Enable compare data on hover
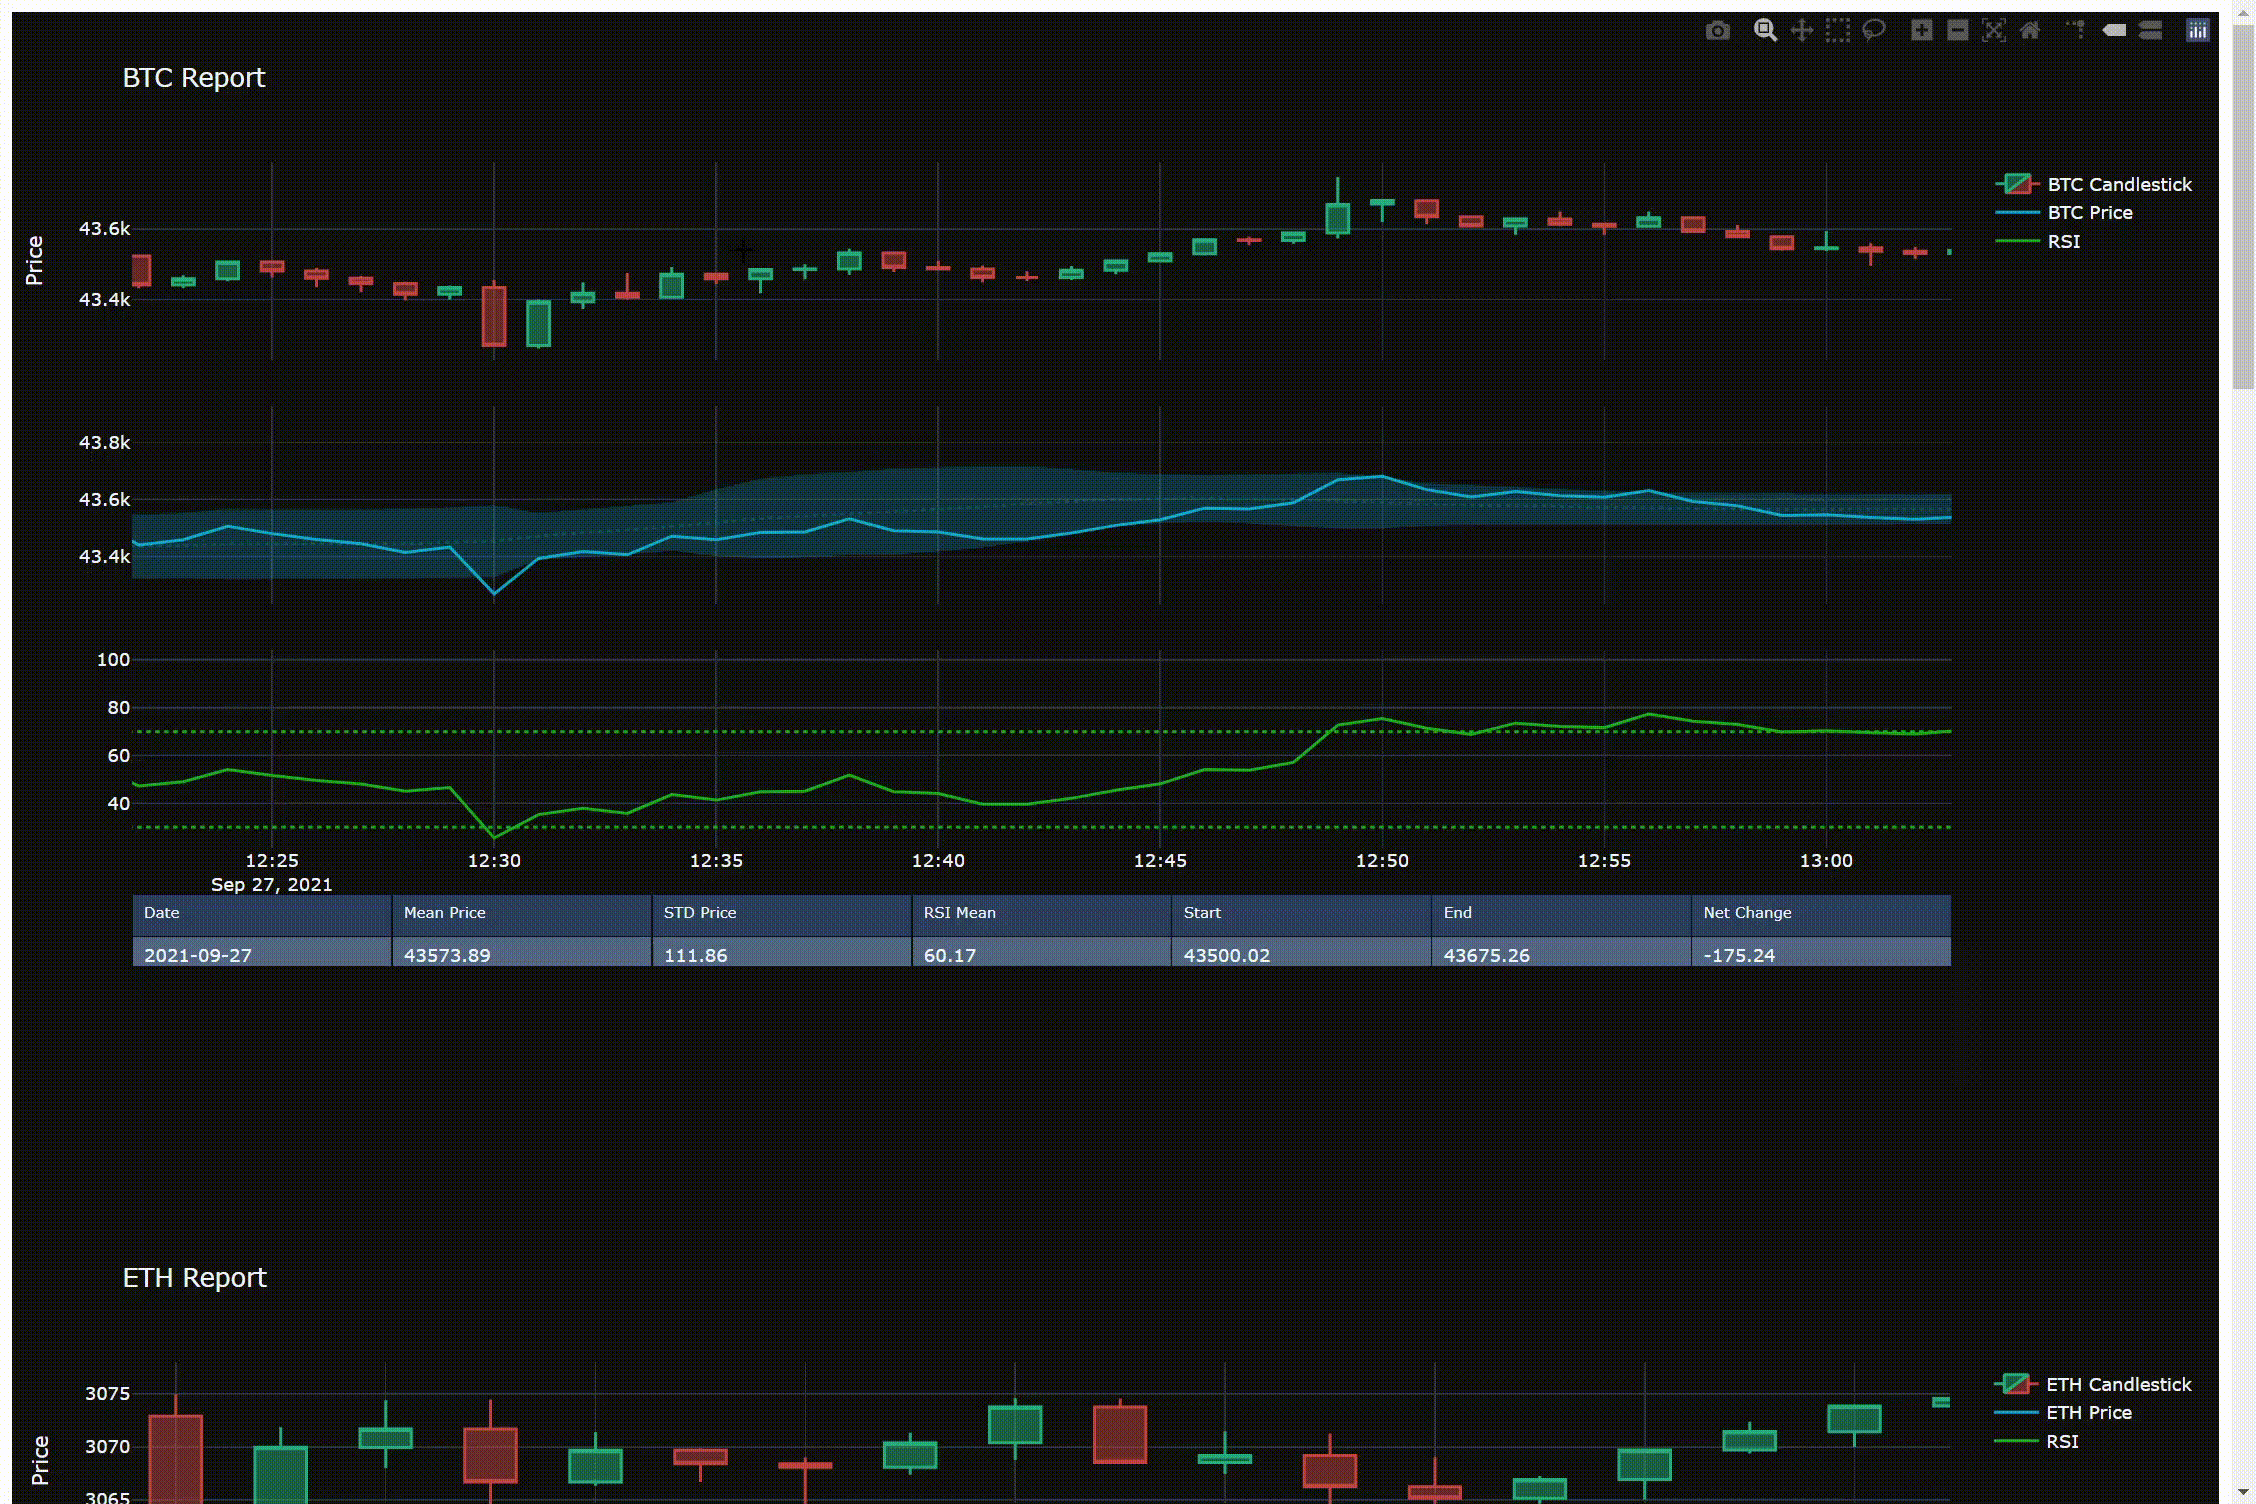The image size is (2256, 1504). pyautogui.click(x=2150, y=31)
